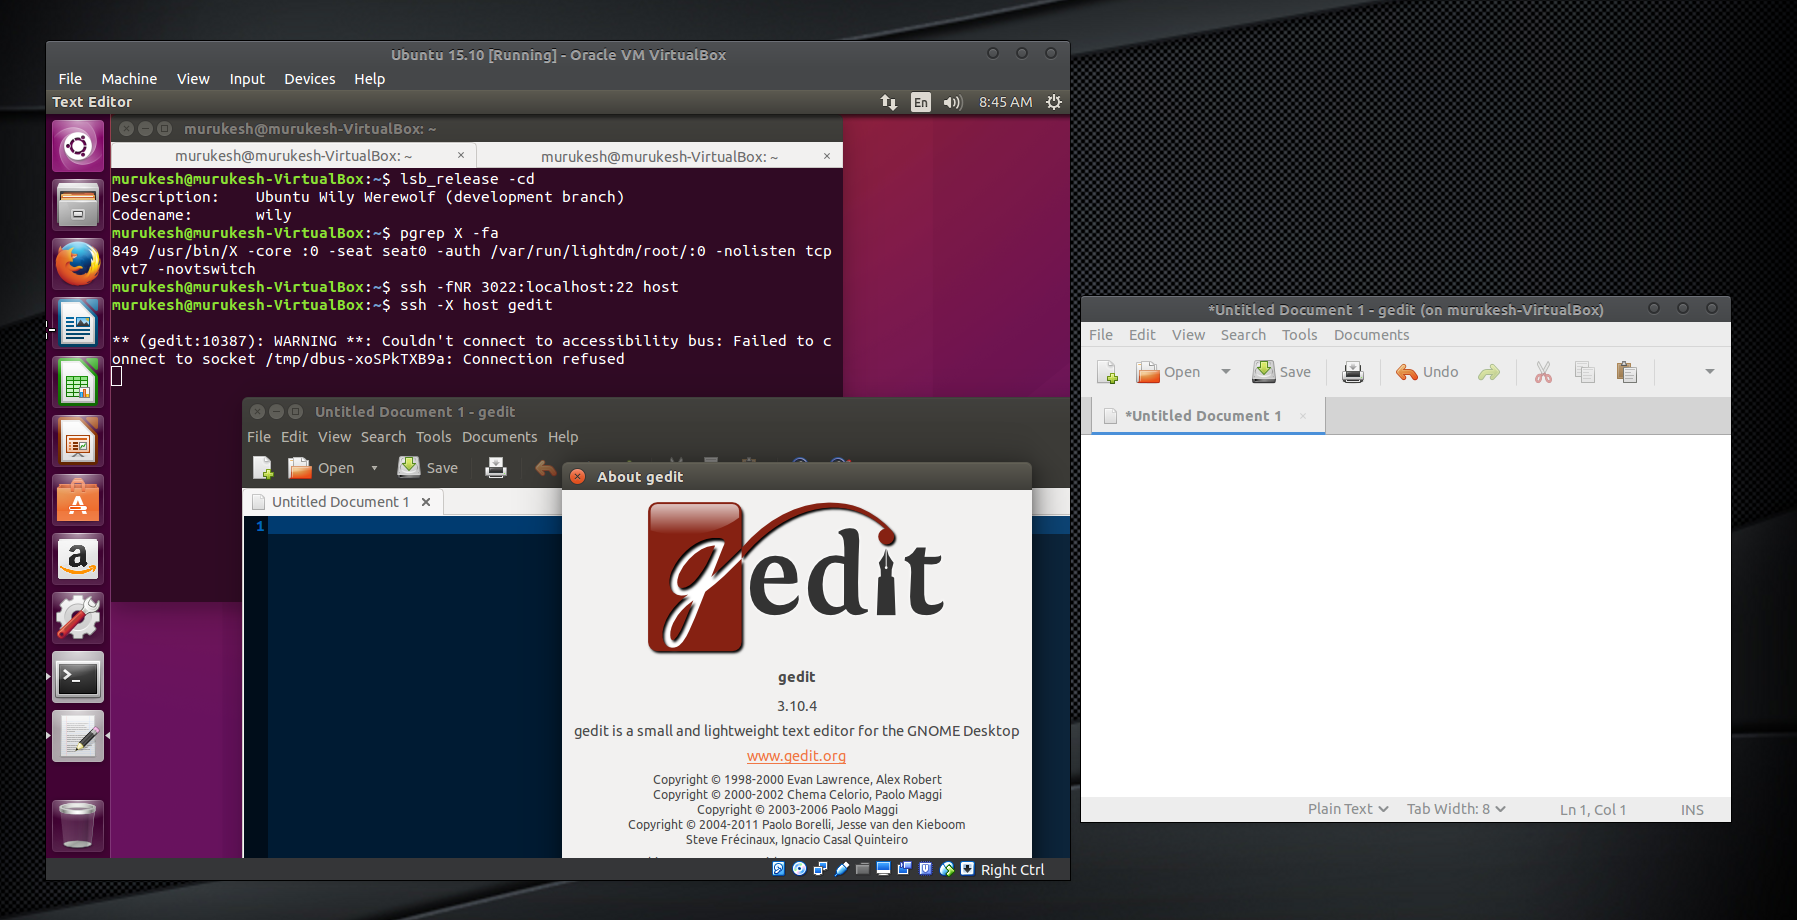Viewport: 1797px width, 920px height.
Task: Switch to the first terminal tab
Action: (293, 156)
